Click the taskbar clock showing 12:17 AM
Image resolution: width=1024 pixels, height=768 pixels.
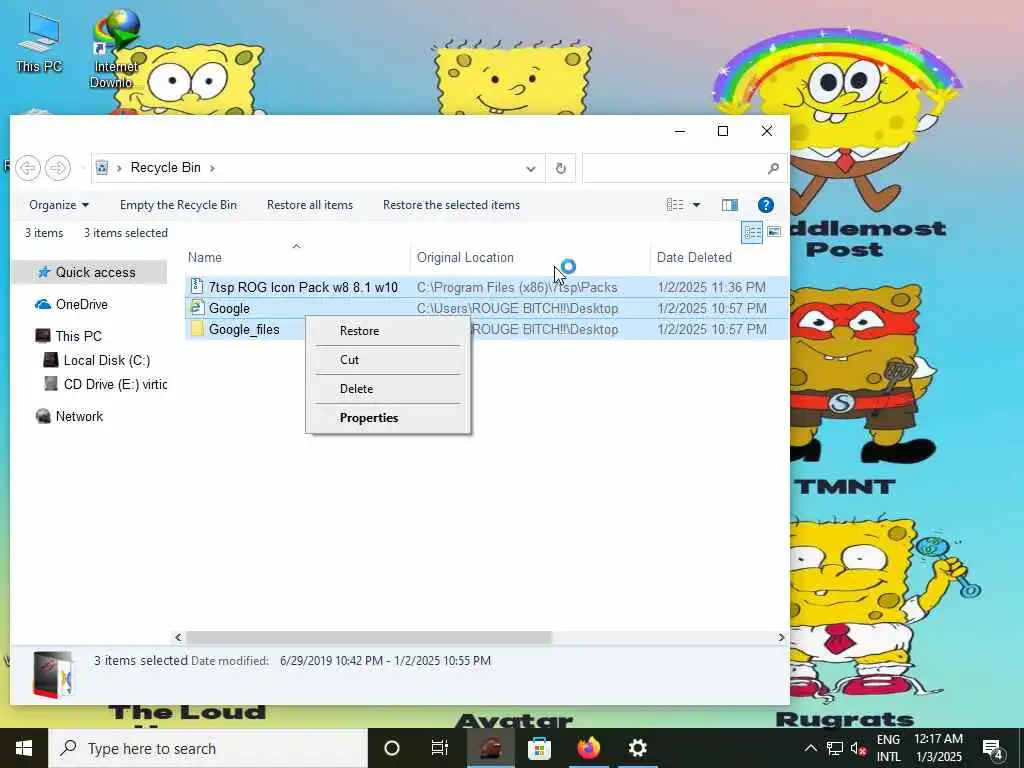[x=938, y=748]
